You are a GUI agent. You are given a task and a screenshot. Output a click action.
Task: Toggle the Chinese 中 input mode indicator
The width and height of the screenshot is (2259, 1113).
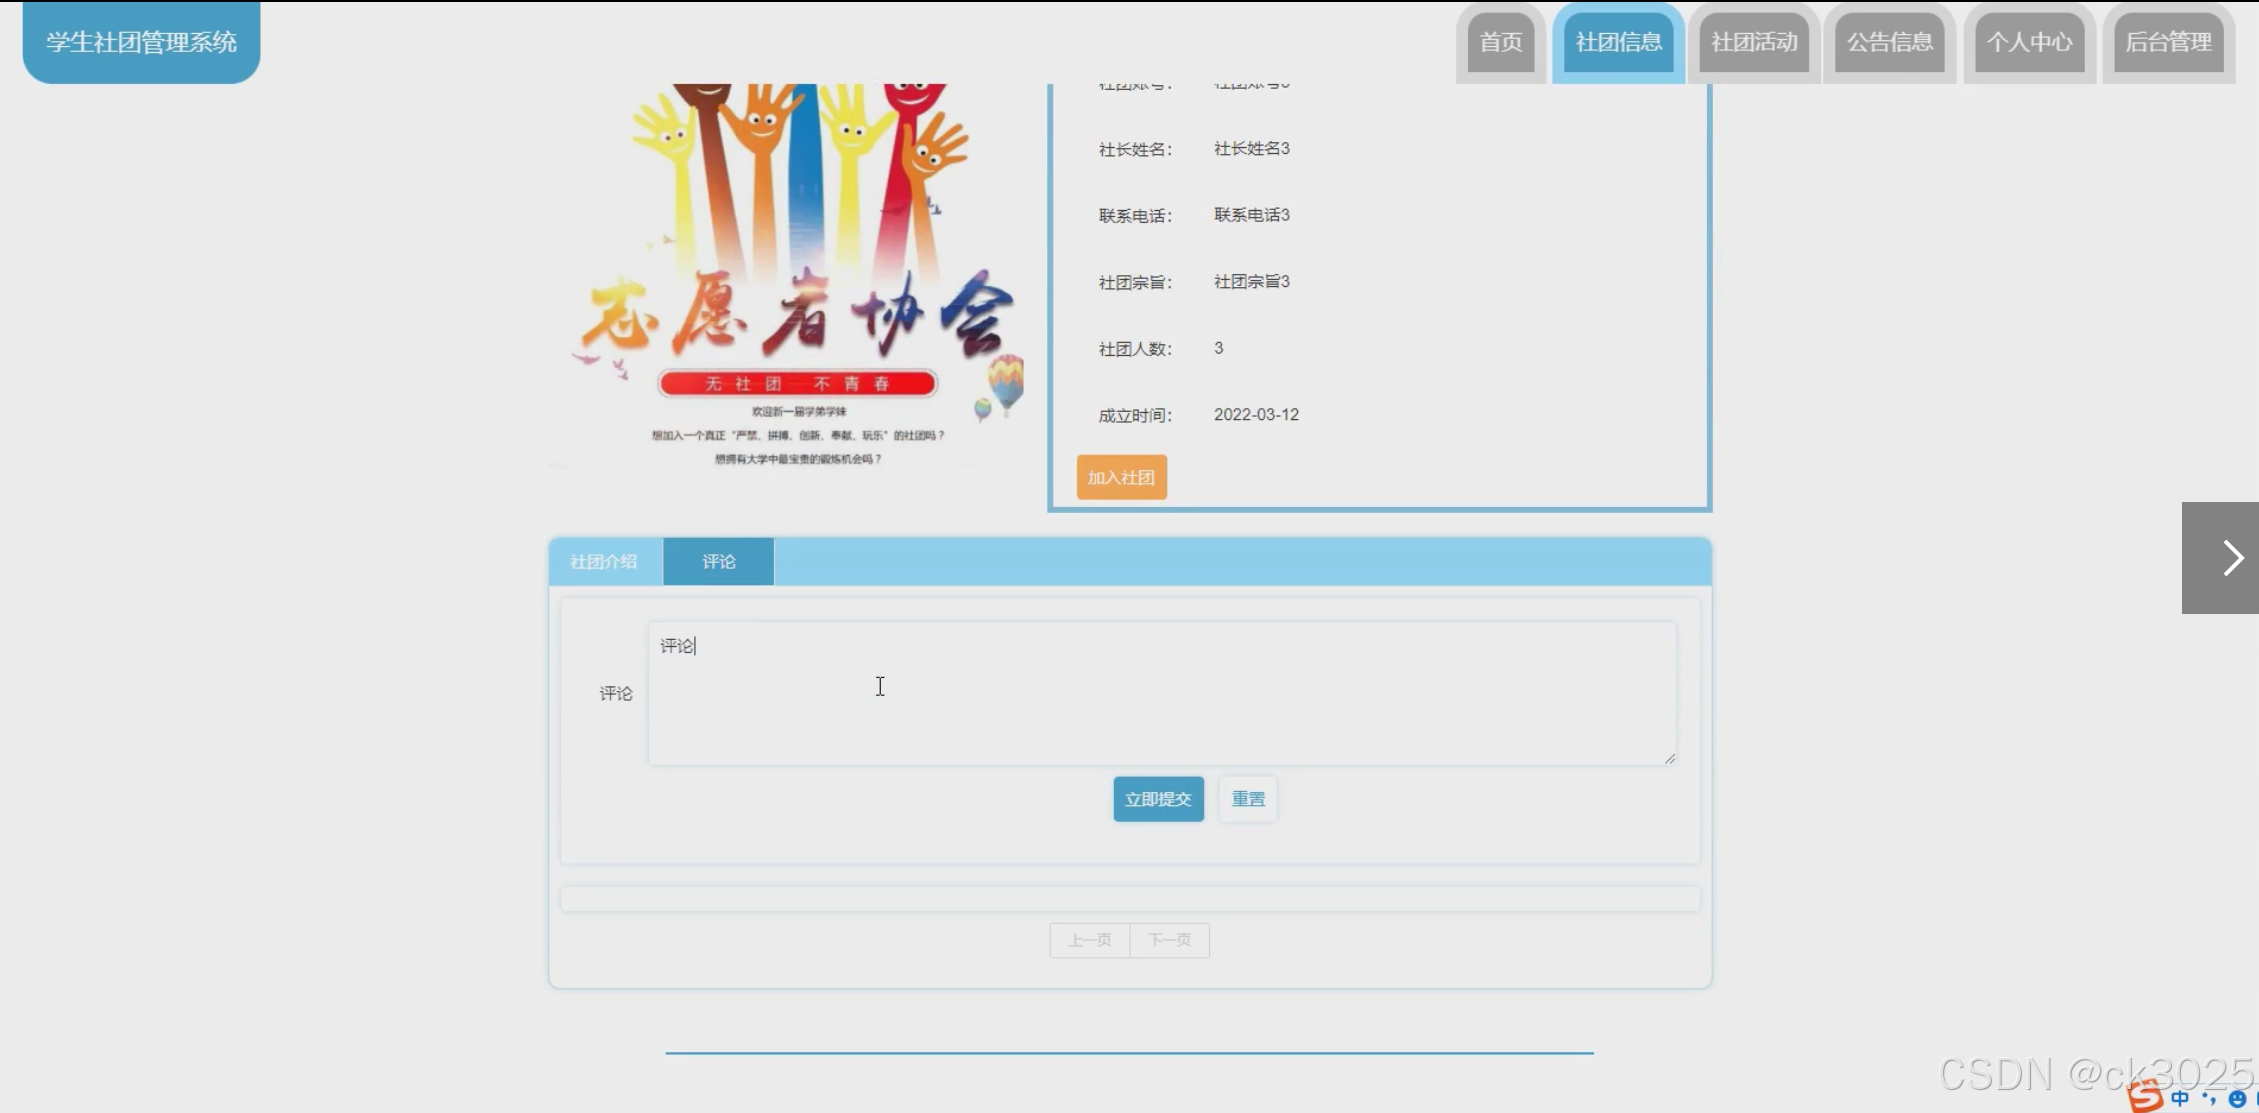coord(2181,1098)
